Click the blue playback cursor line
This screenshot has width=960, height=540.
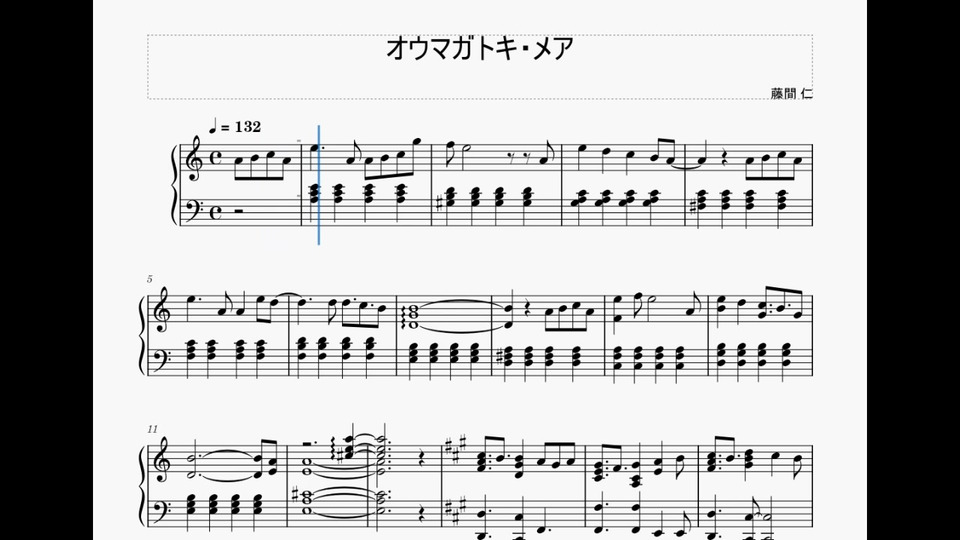click(x=319, y=185)
